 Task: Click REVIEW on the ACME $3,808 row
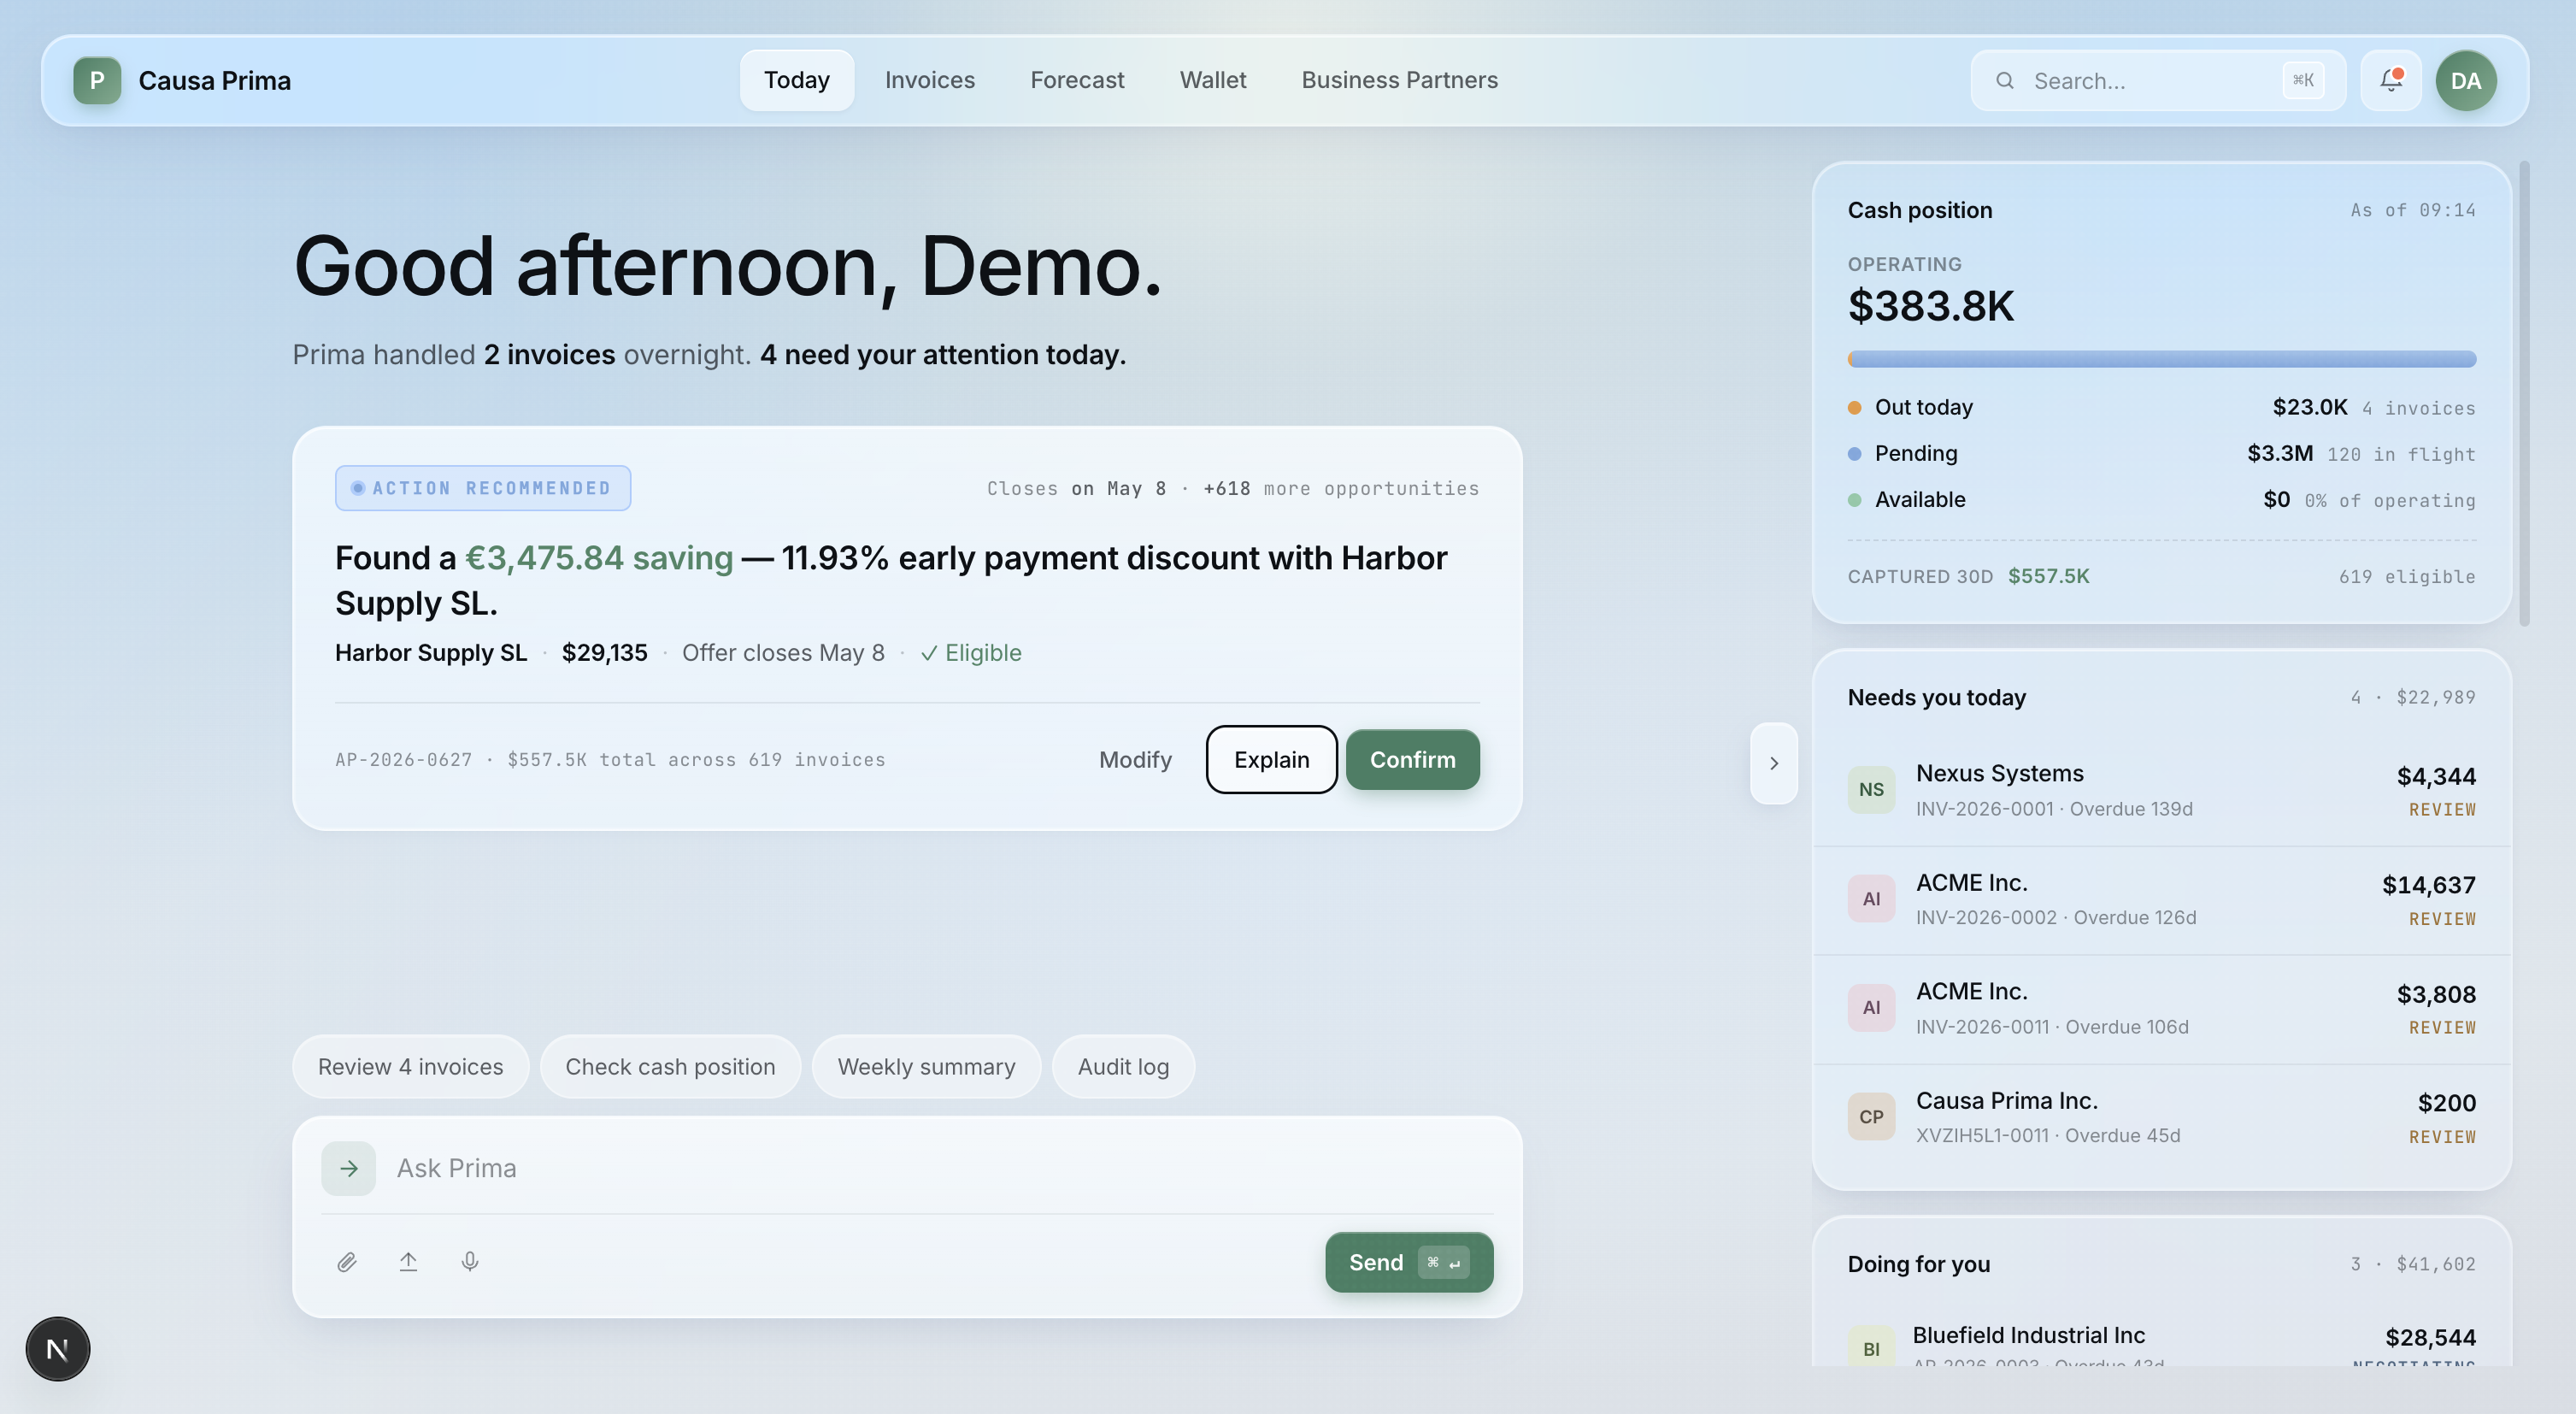pyautogui.click(x=2441, y=1028)
